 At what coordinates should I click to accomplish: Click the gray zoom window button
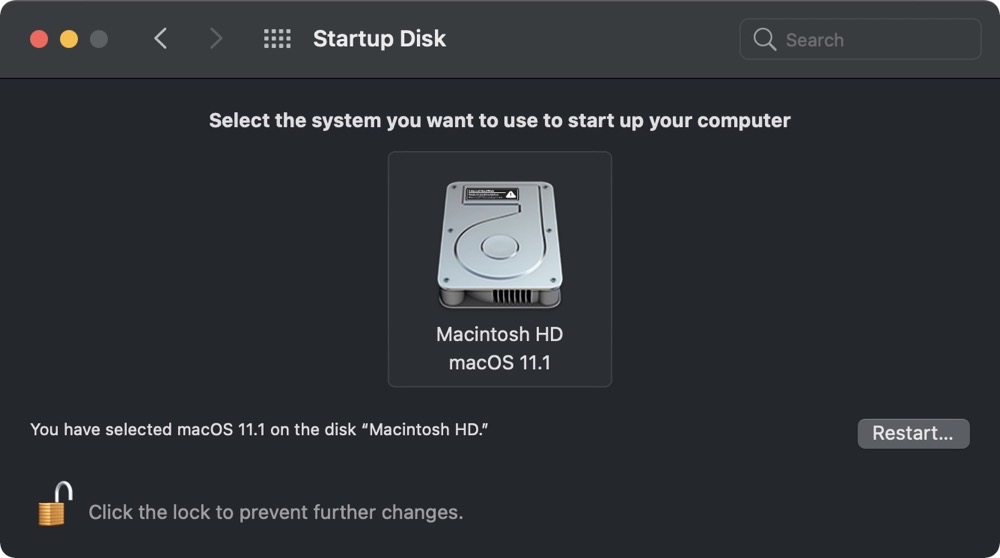(x=99, y=39)
